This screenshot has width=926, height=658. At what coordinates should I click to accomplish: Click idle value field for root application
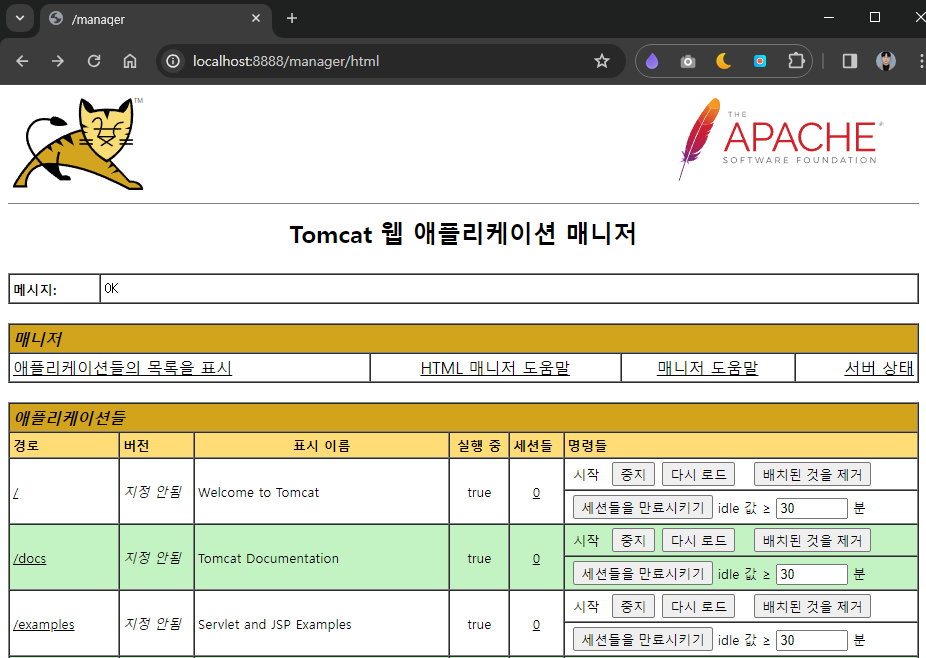pyautogui.click(x=811, y=508)
